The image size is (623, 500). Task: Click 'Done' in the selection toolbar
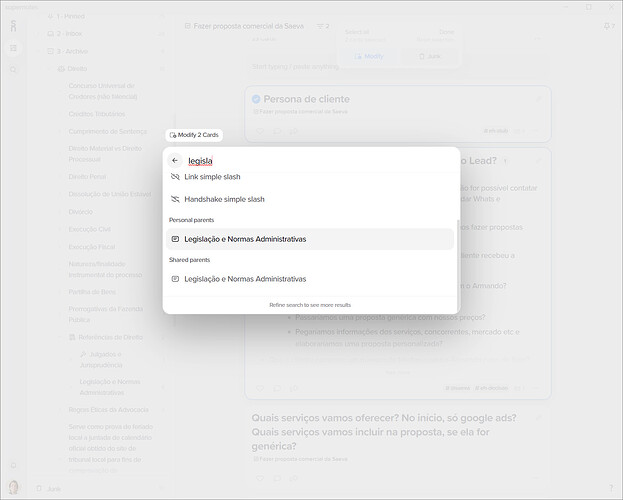click(x=446, y=32)
